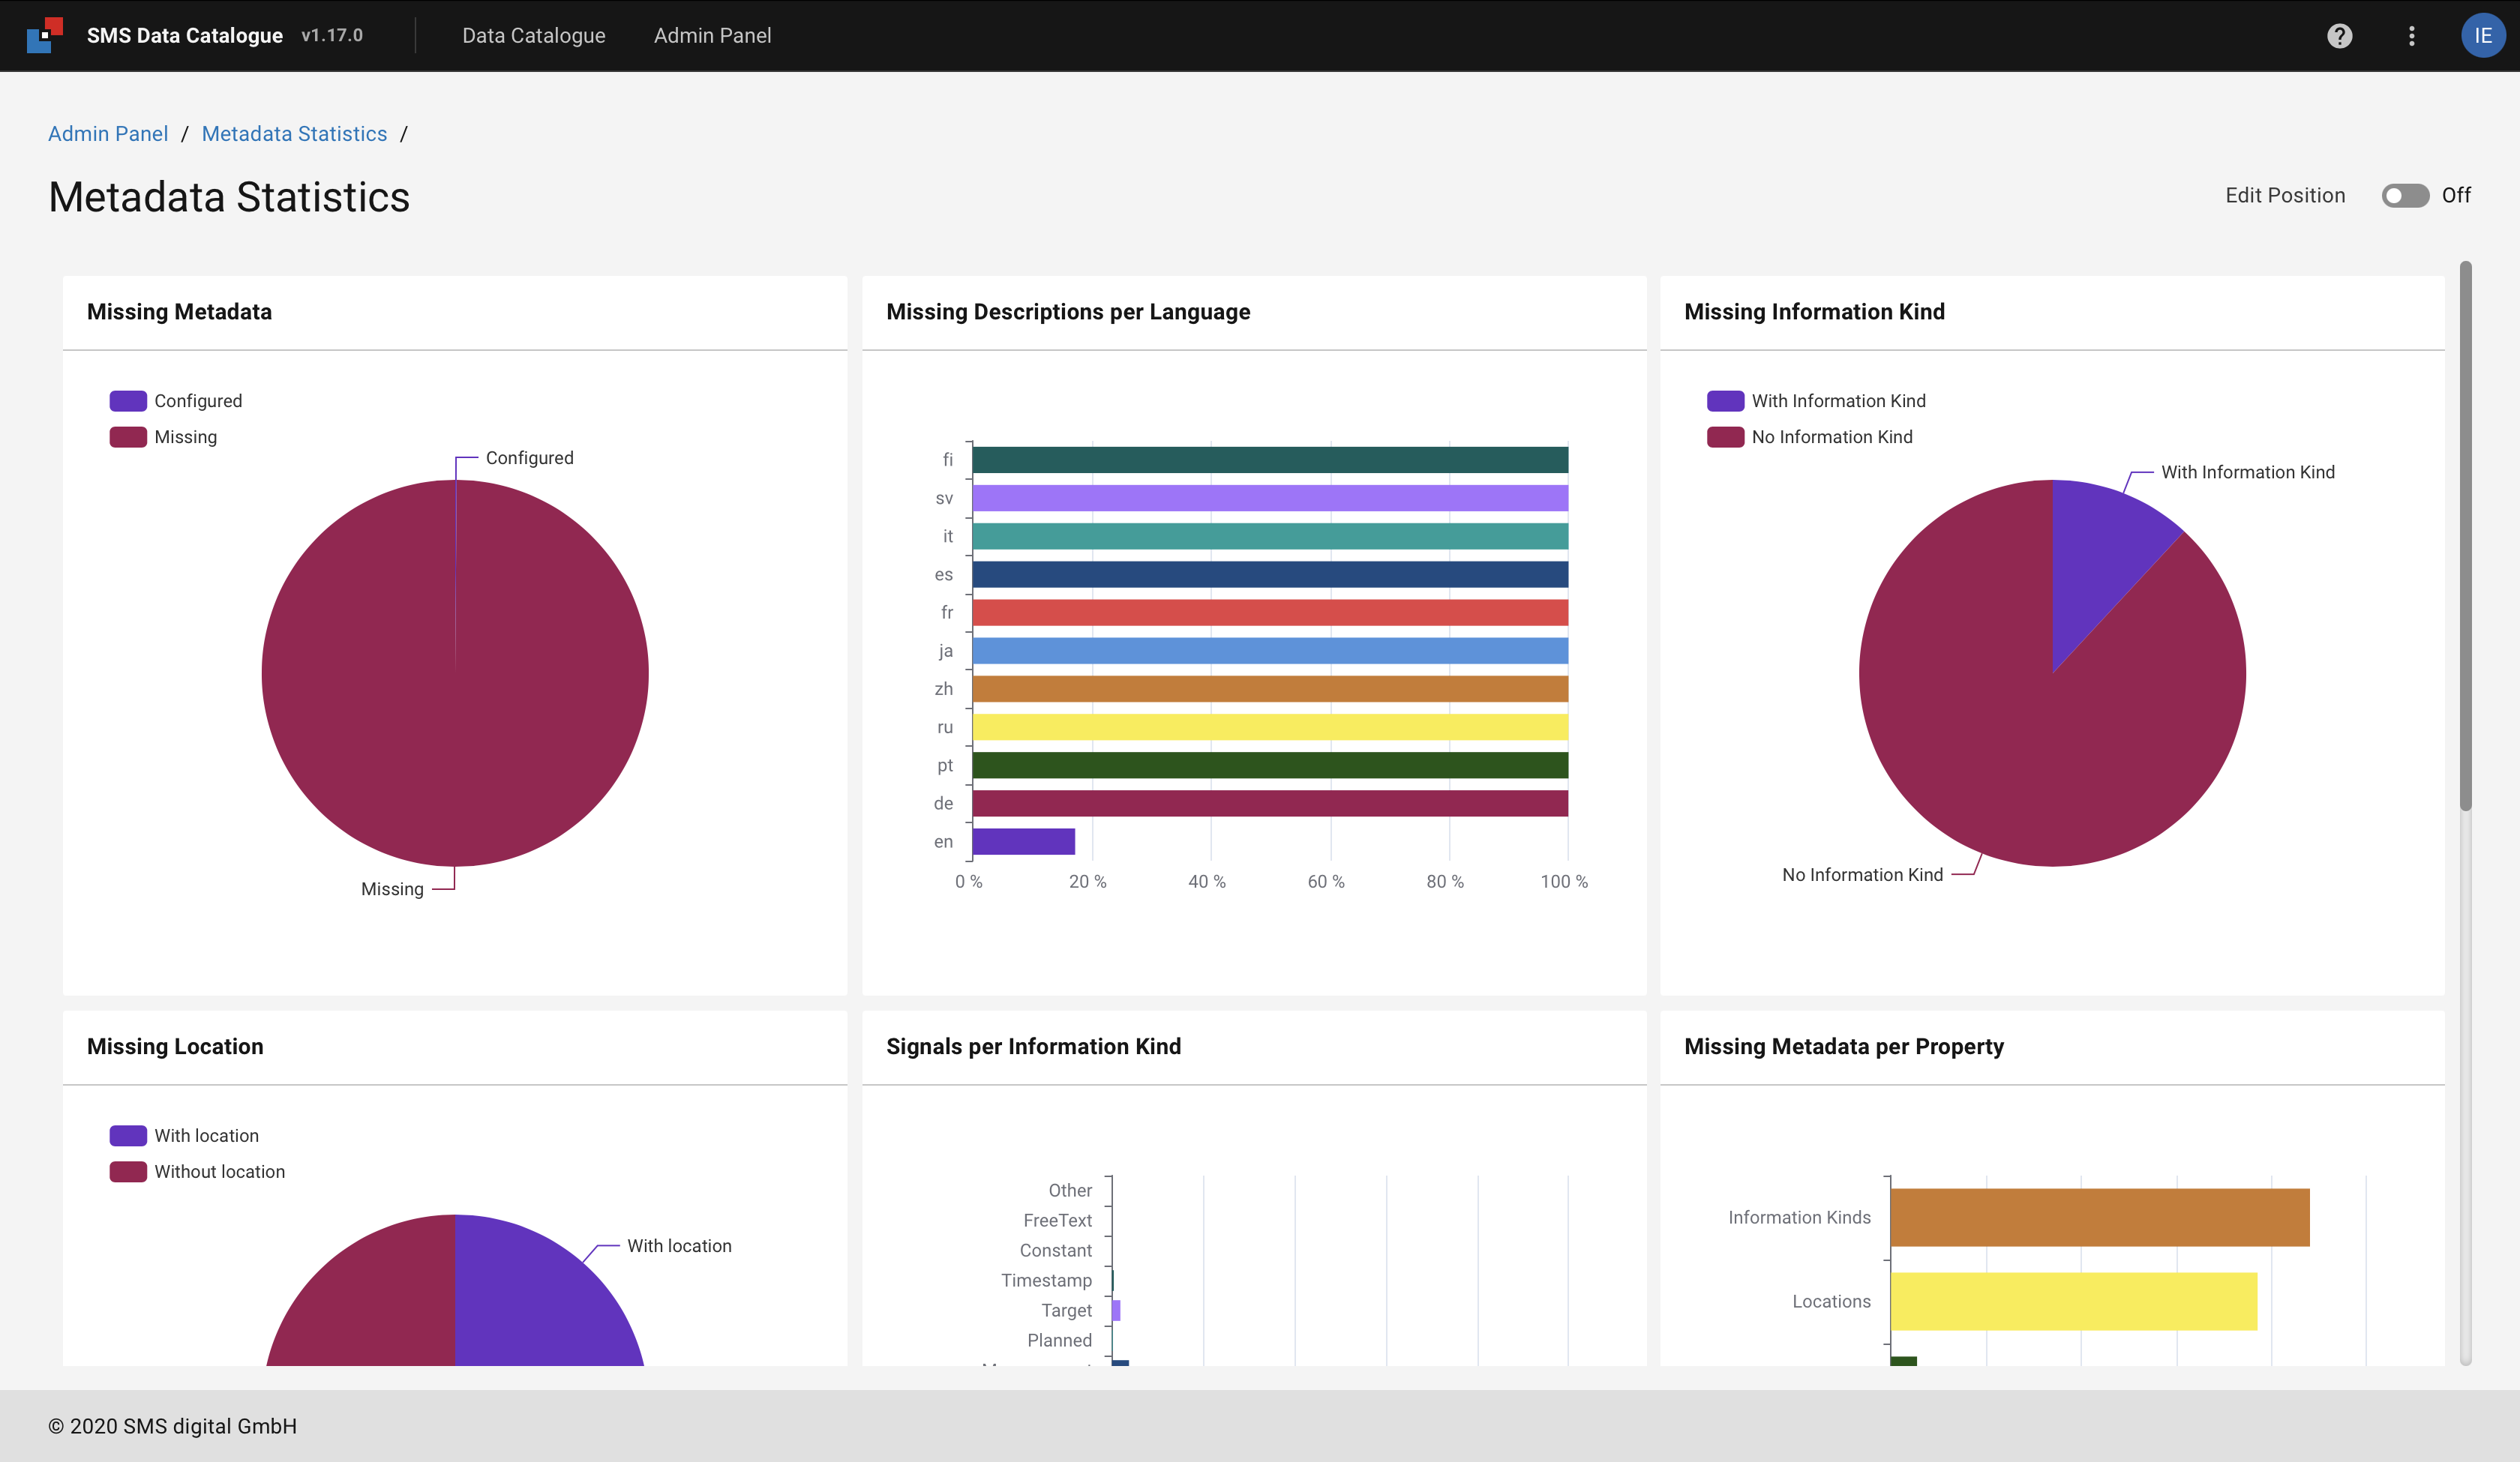Click the page vertical scrollbar thumb
The height and width of the screenshot is (1462, 2520).
(2465, 536)
